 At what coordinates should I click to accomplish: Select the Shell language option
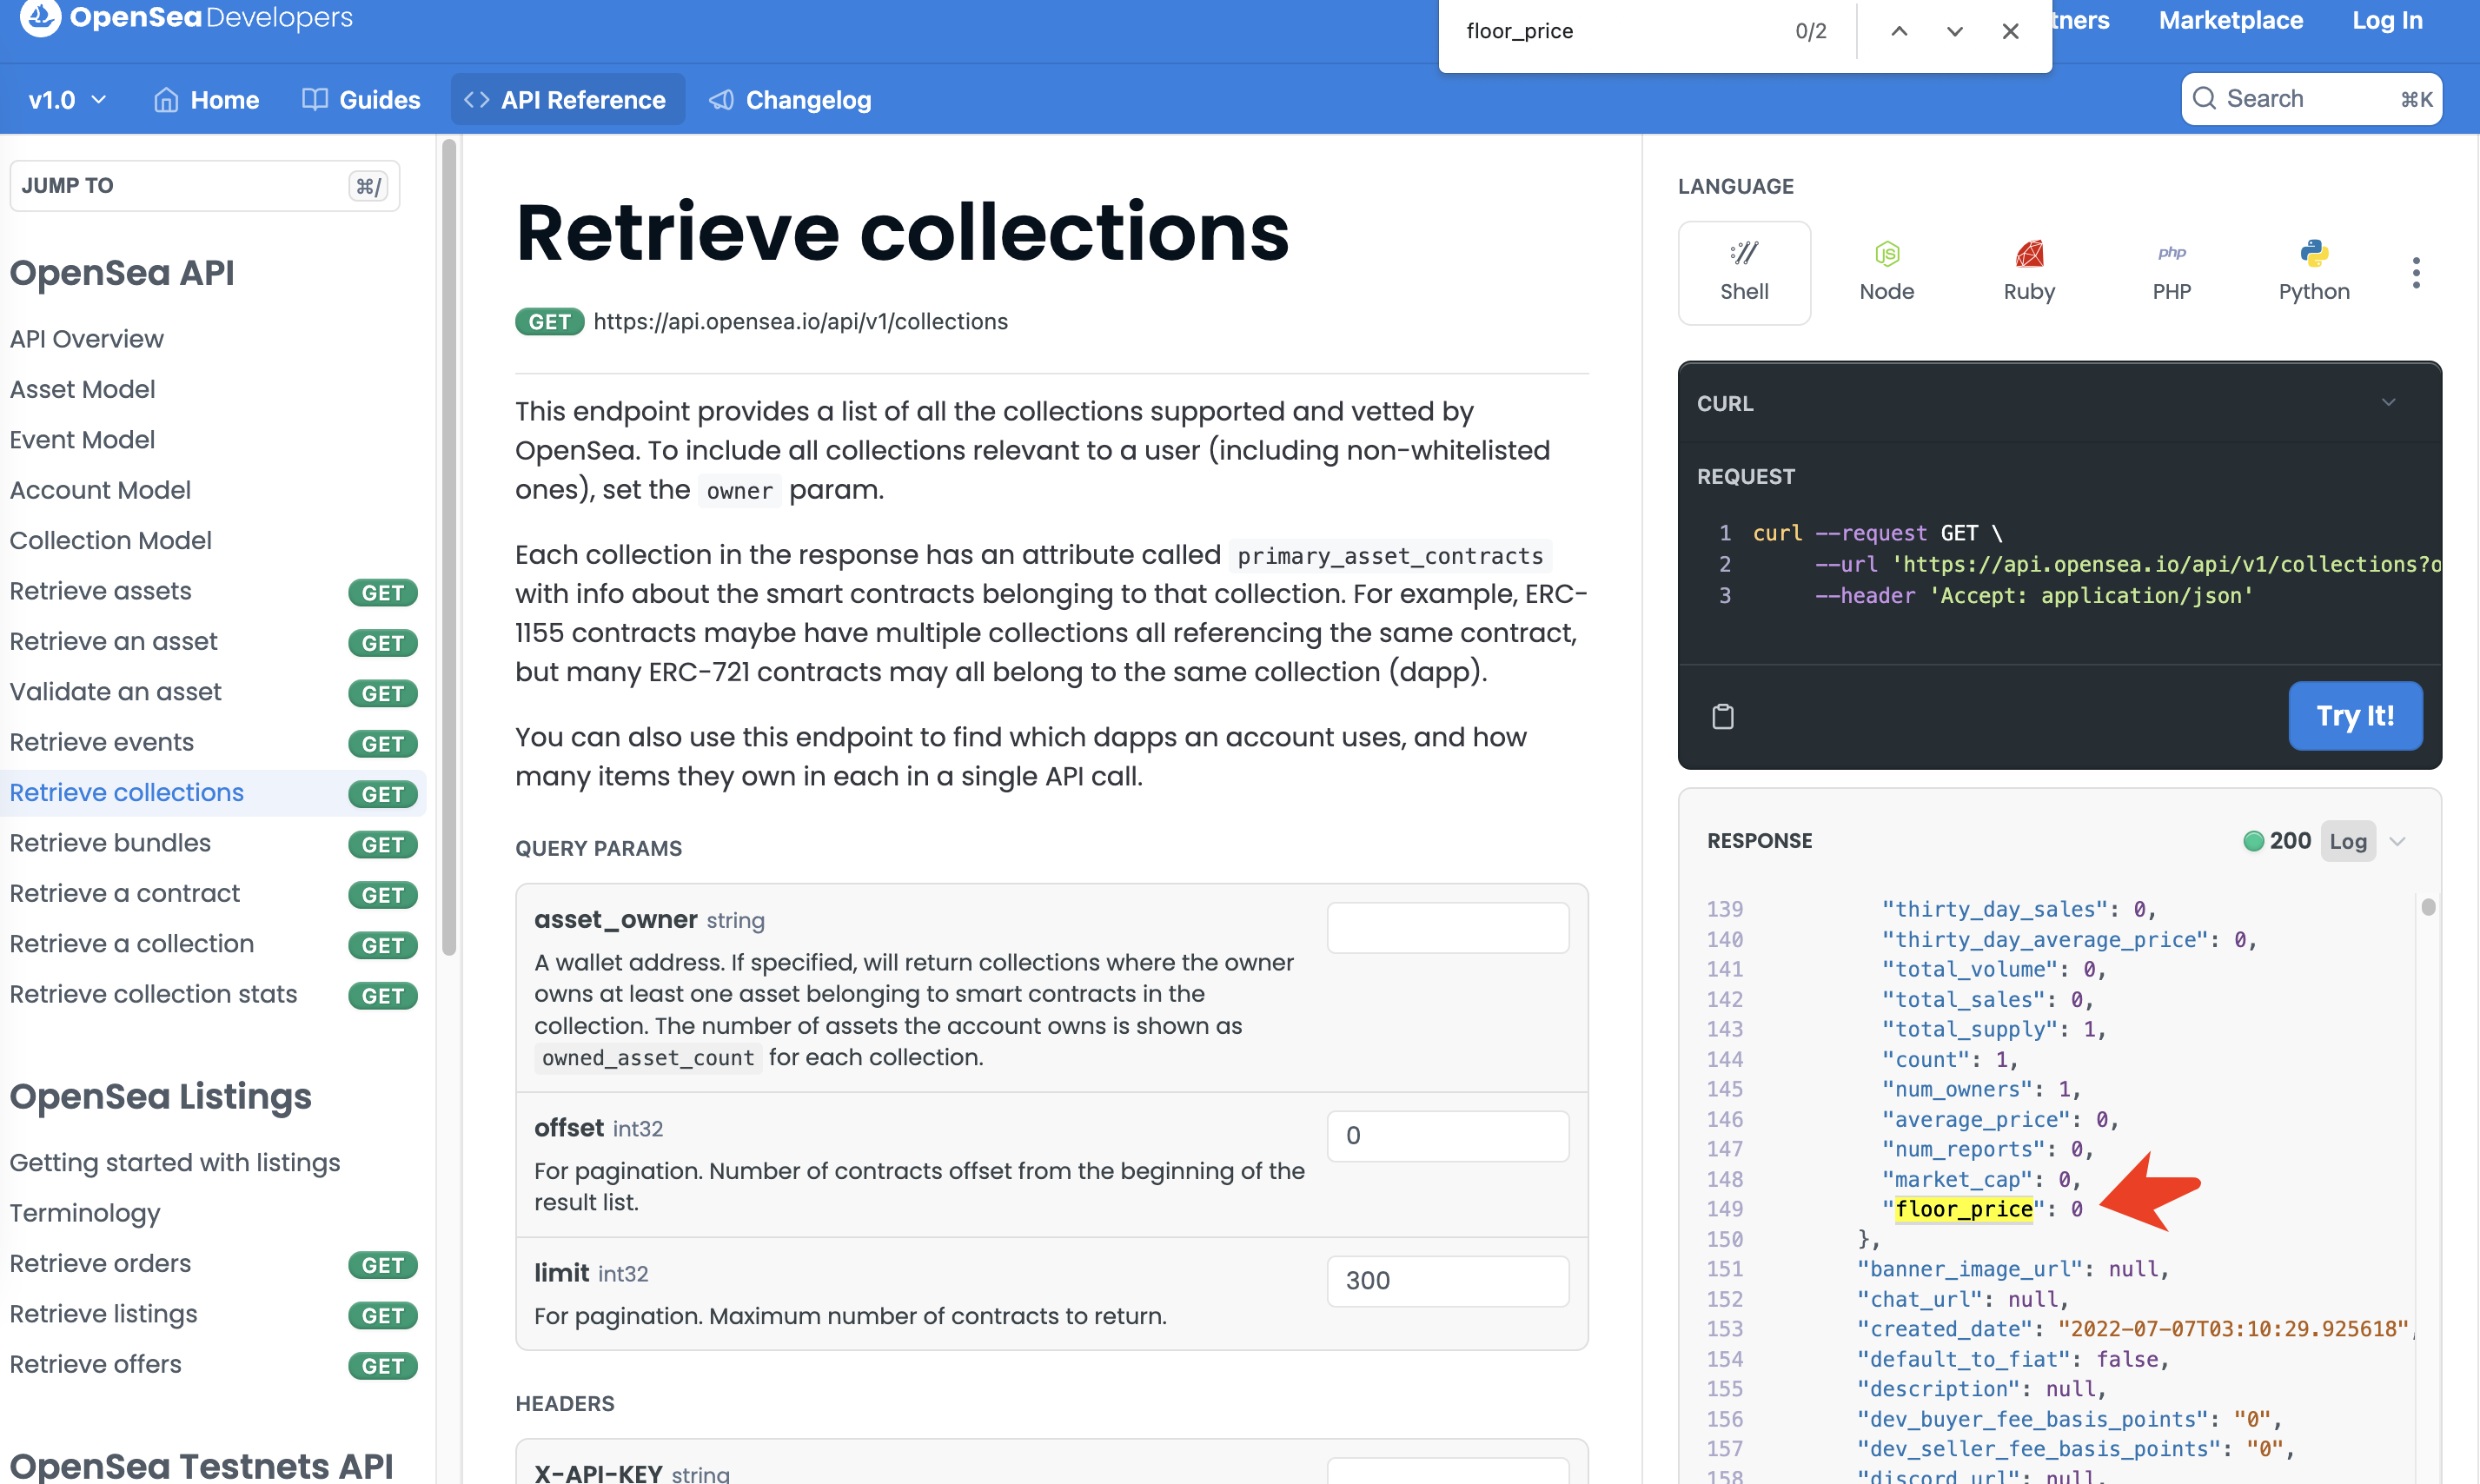[1744, 272]
